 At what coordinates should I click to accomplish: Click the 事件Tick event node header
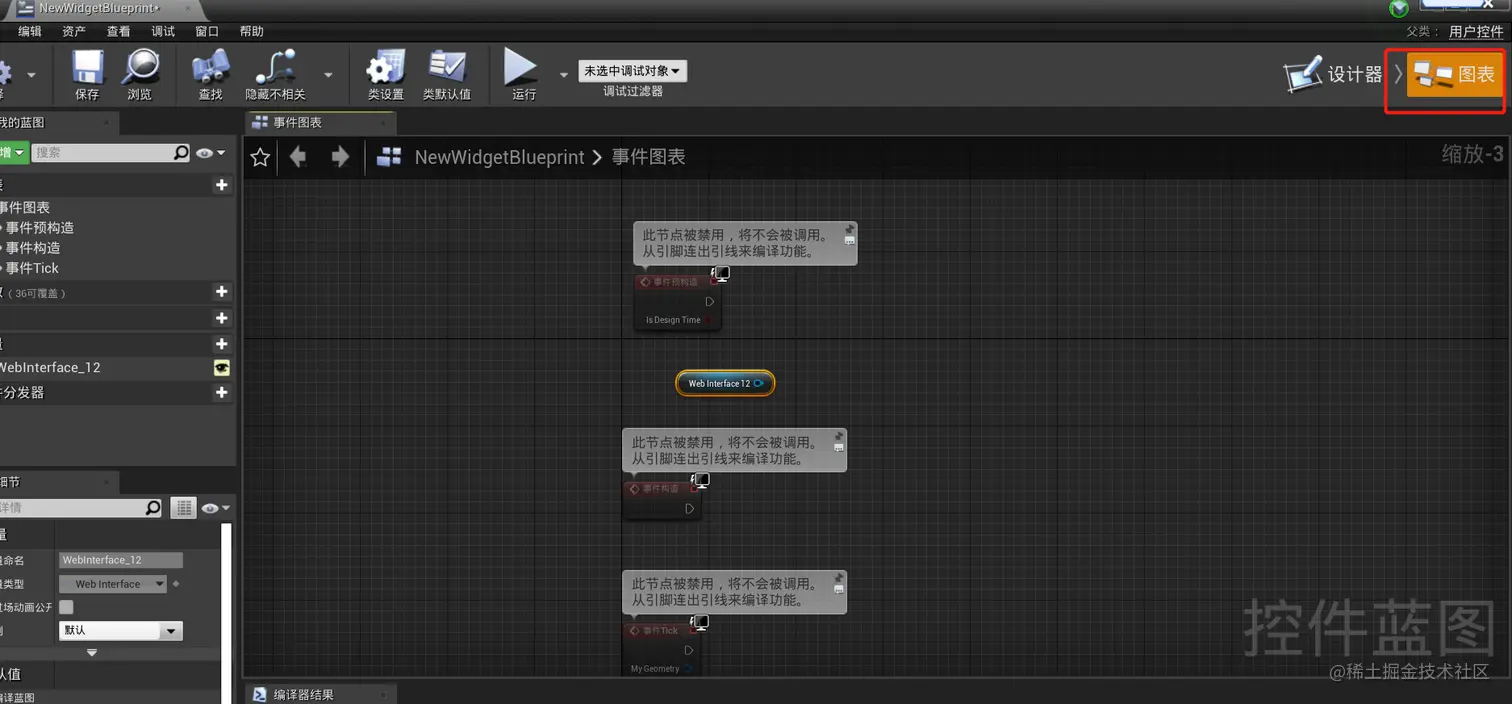(661, 631)
